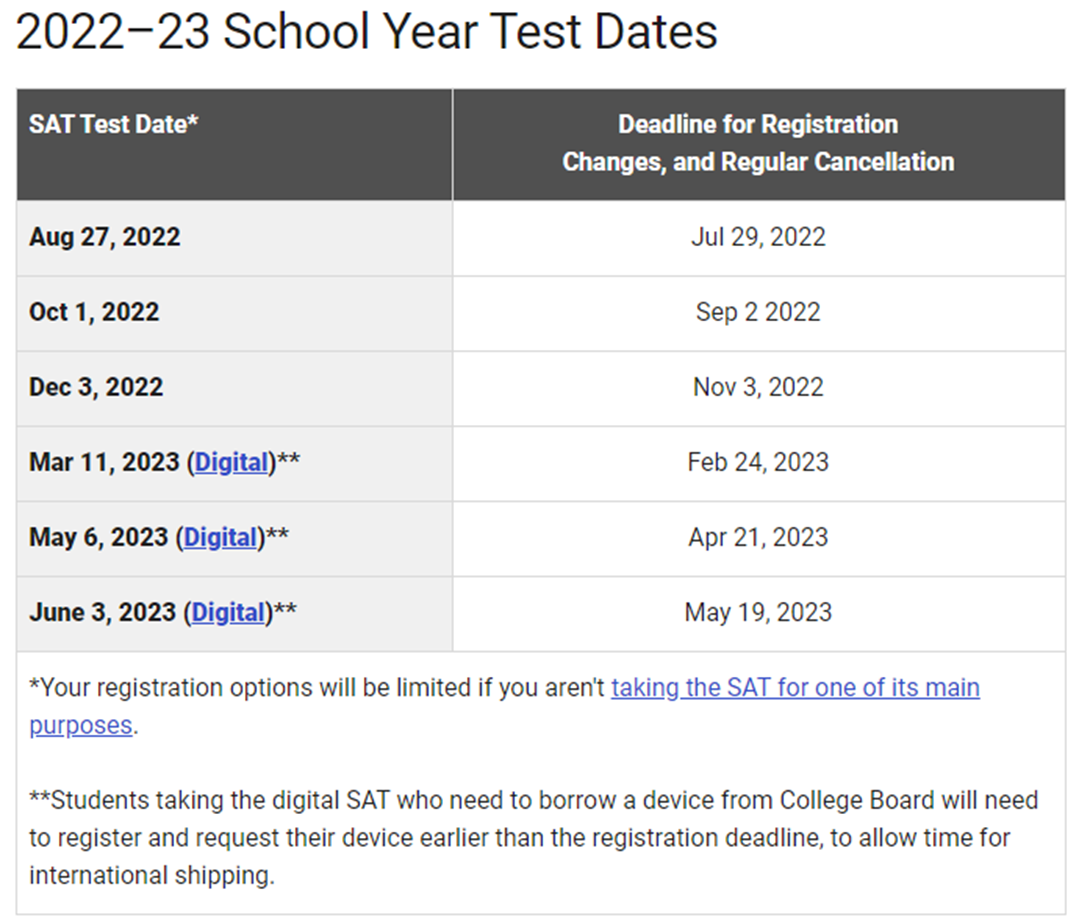Click the Sep 2 2022 deadline cell
Screen dimensions: 1079x923
[758, 313]
